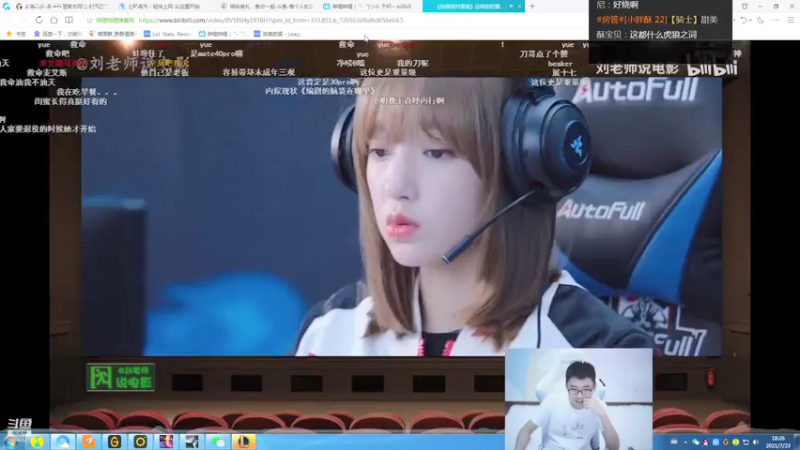This screenshot has width=800, height=450.
Task: Switch to the first browser tab
Action: point(63,6)
